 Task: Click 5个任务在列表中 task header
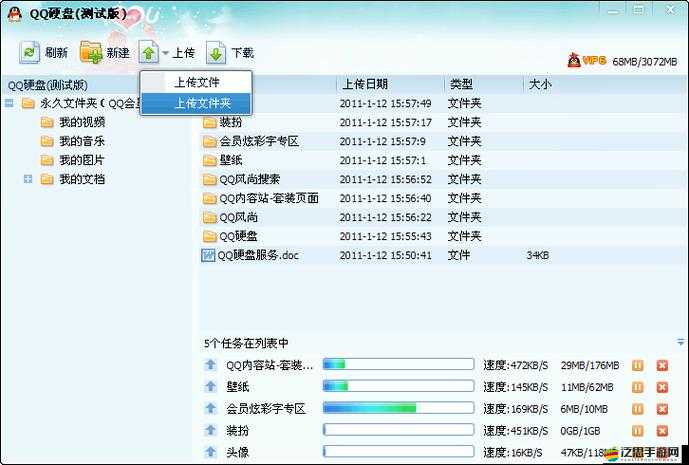(246, 343)
